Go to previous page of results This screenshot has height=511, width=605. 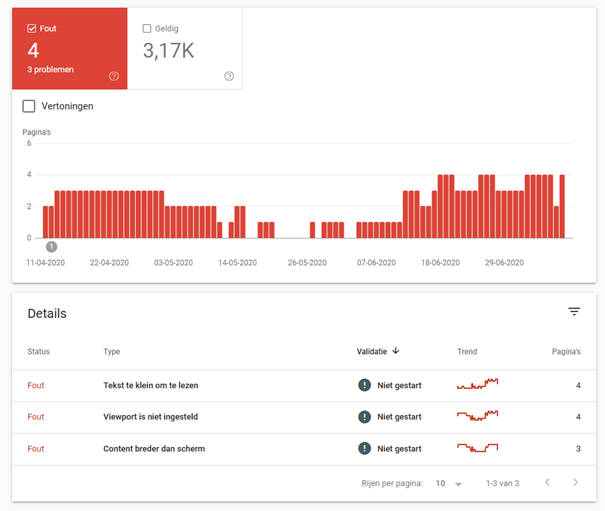547,482
